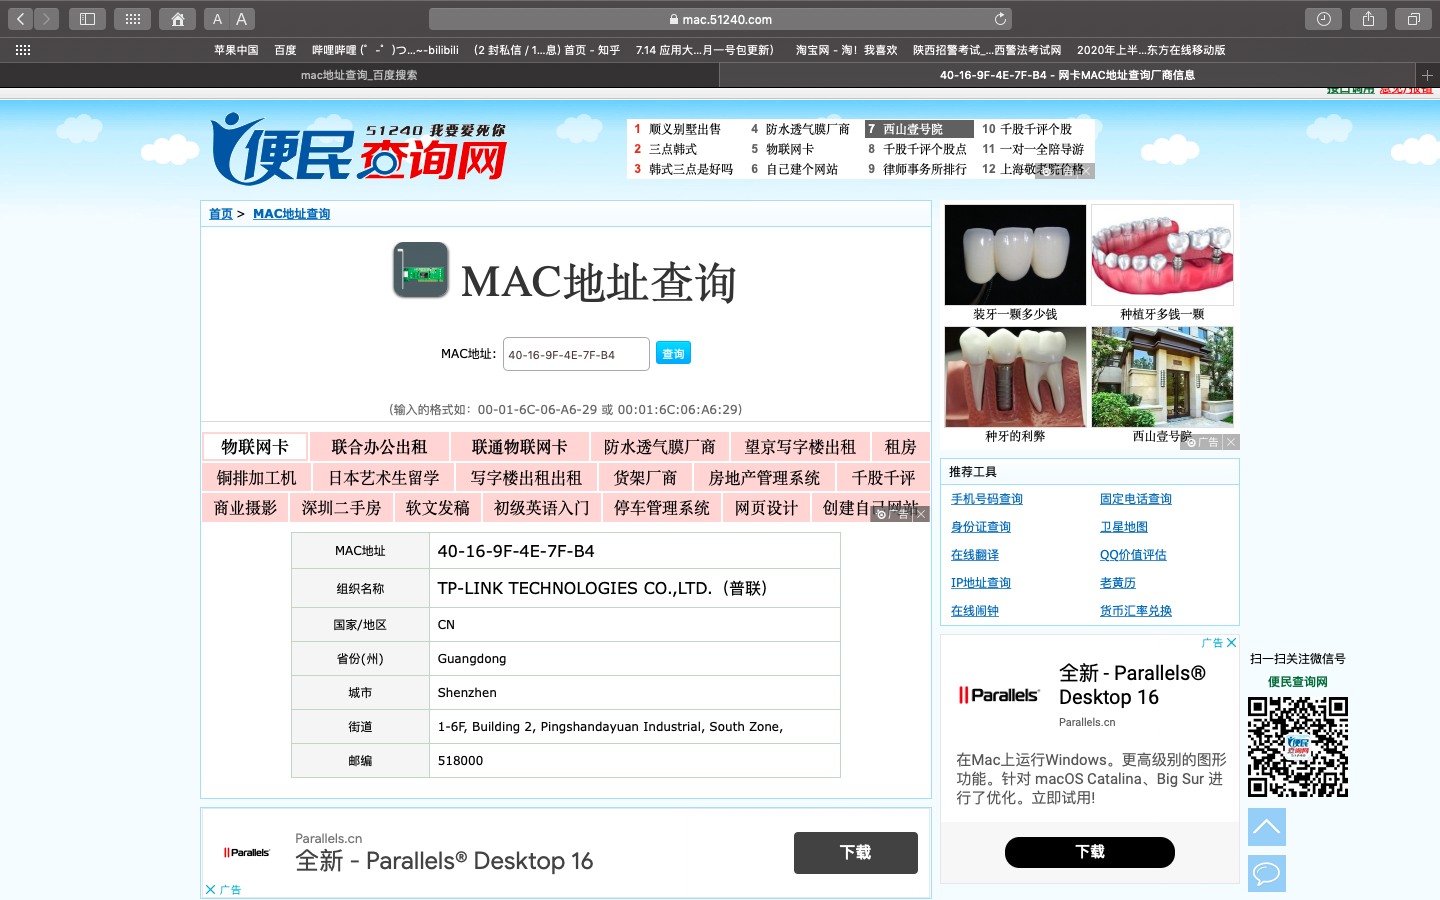The height and width of the screenshot is (900, 1440).
Task: Open the 物联网卡 ad link
Action: coord(255,447)
